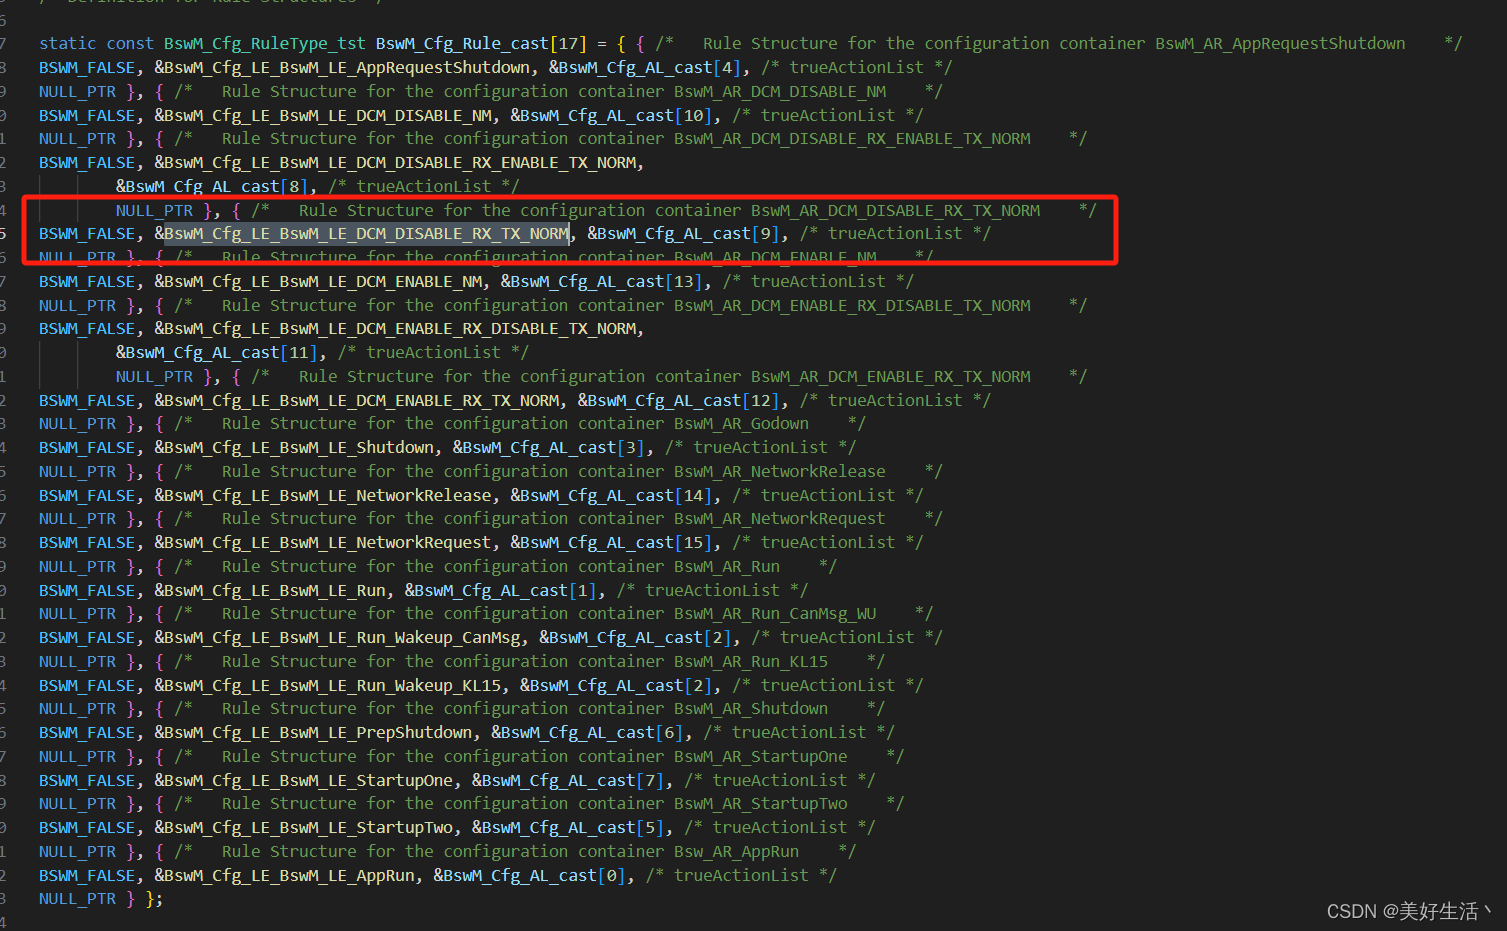Click the &BswM_Cfg_AL_cast[4] reference
The width and height of the screenshot is (1507, 931).
[x=645, y=67]
